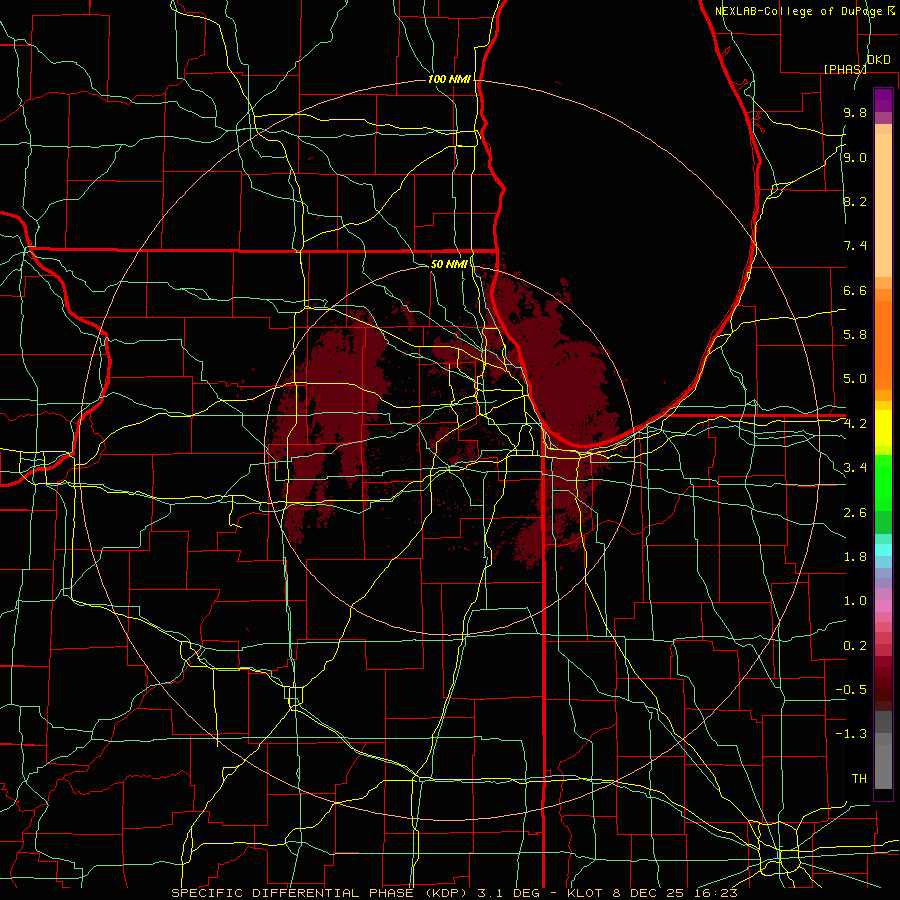Click the dark red echo over Lake Michigan
Screen dimensions: 900x900
coord(565,379)
